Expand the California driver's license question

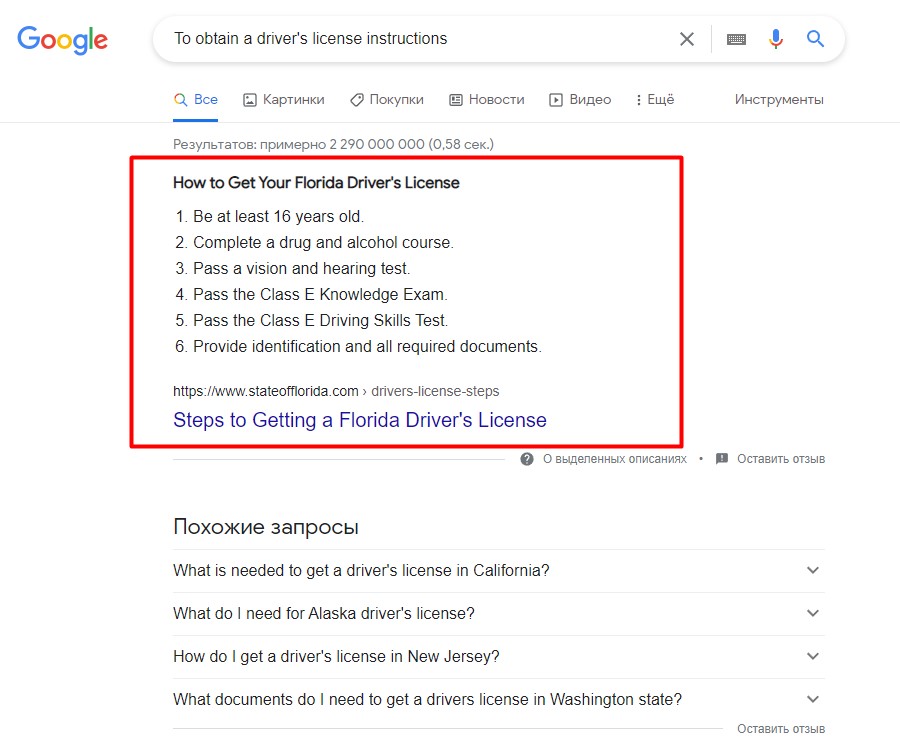point(499,570)
